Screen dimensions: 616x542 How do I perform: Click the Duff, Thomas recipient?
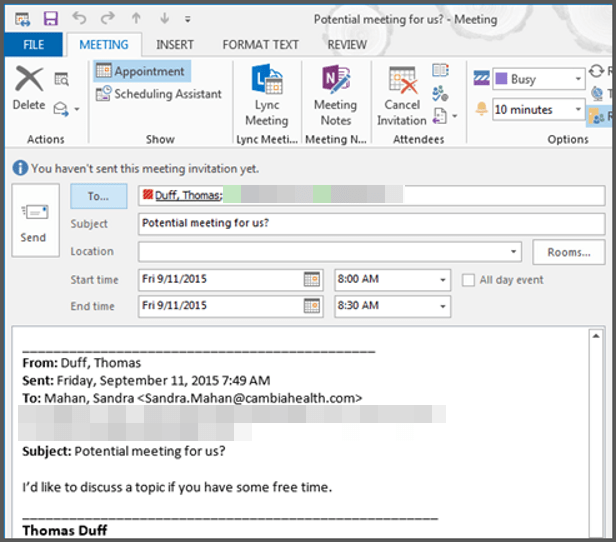pos(188,195)
